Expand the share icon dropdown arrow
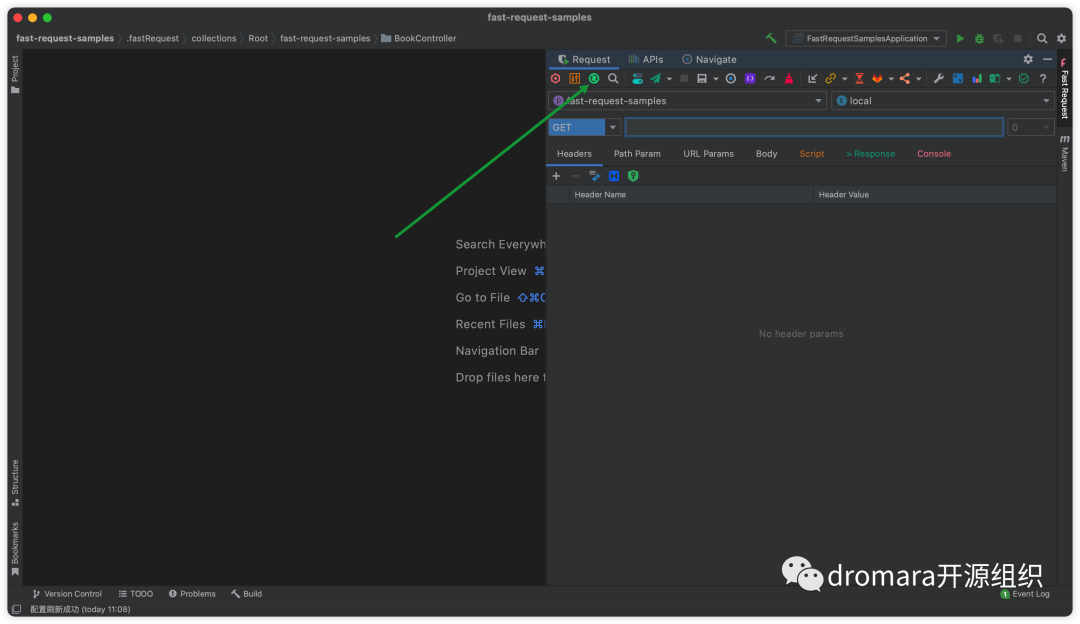 [x=918, y=79]
